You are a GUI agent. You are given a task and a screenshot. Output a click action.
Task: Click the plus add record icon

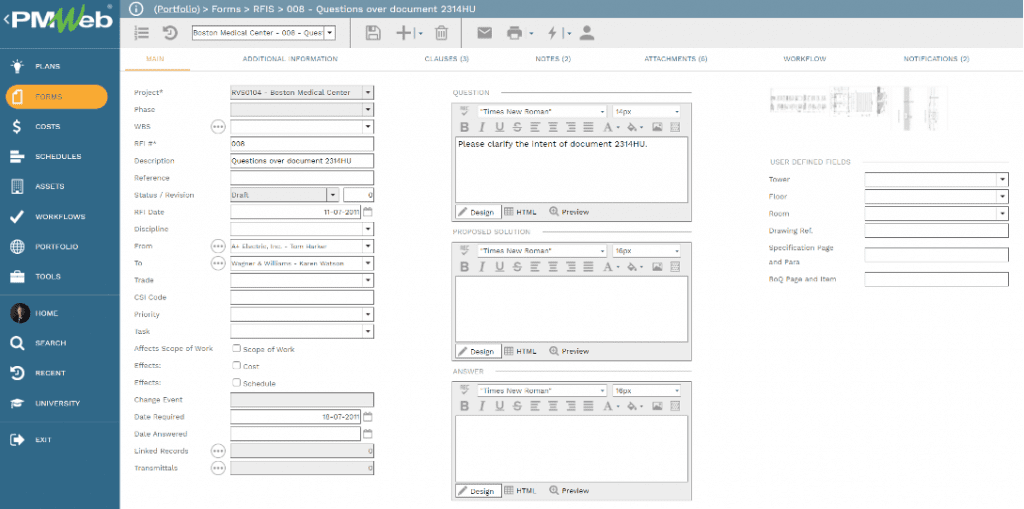pyautogui.click(x=405, y=33)
